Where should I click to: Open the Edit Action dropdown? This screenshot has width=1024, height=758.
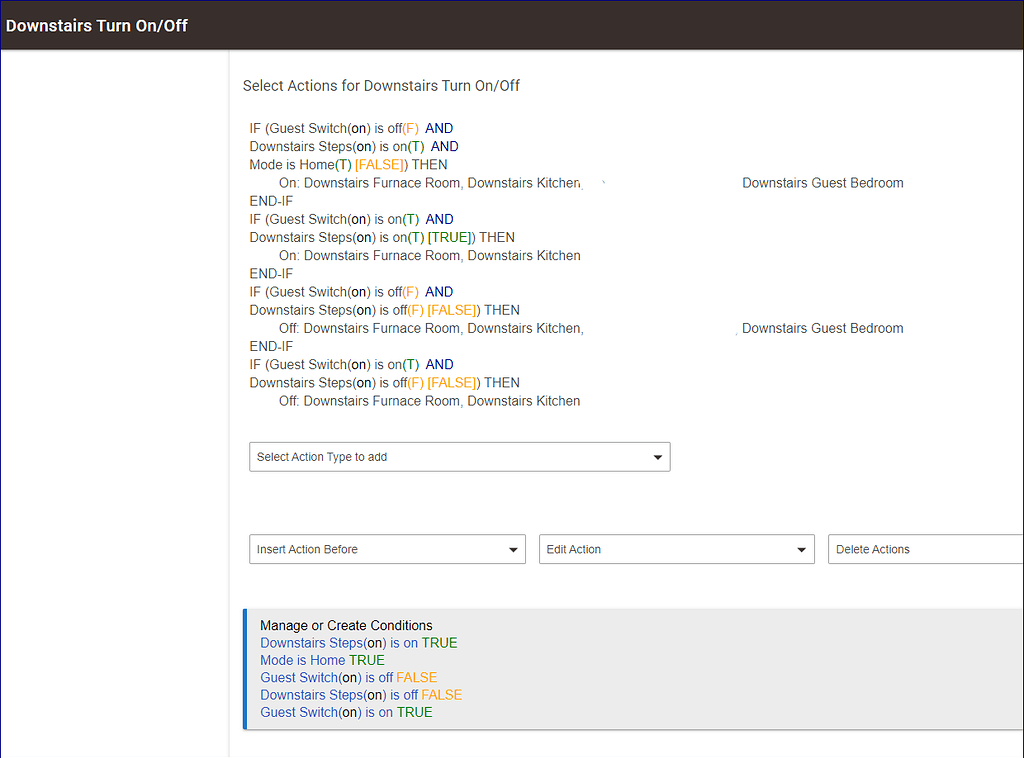(x=677, y=549)
